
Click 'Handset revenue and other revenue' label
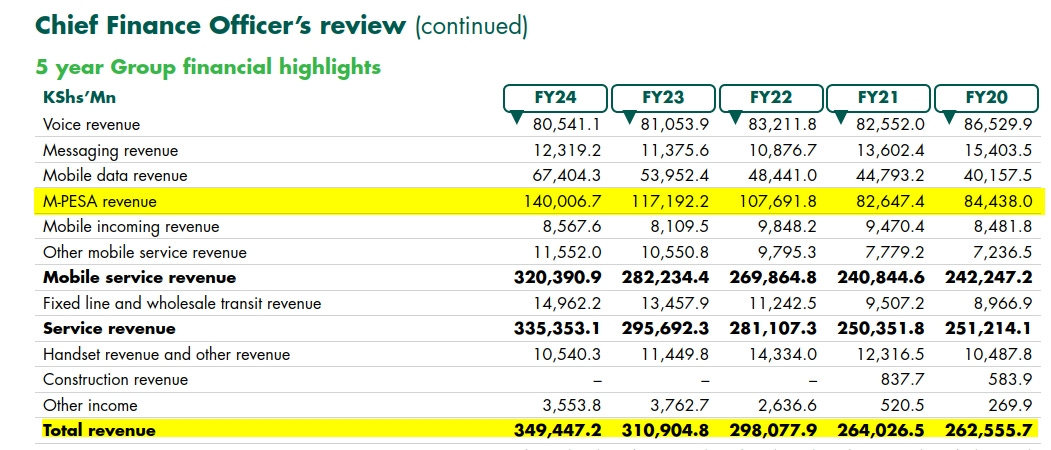[x=167, y=355]
